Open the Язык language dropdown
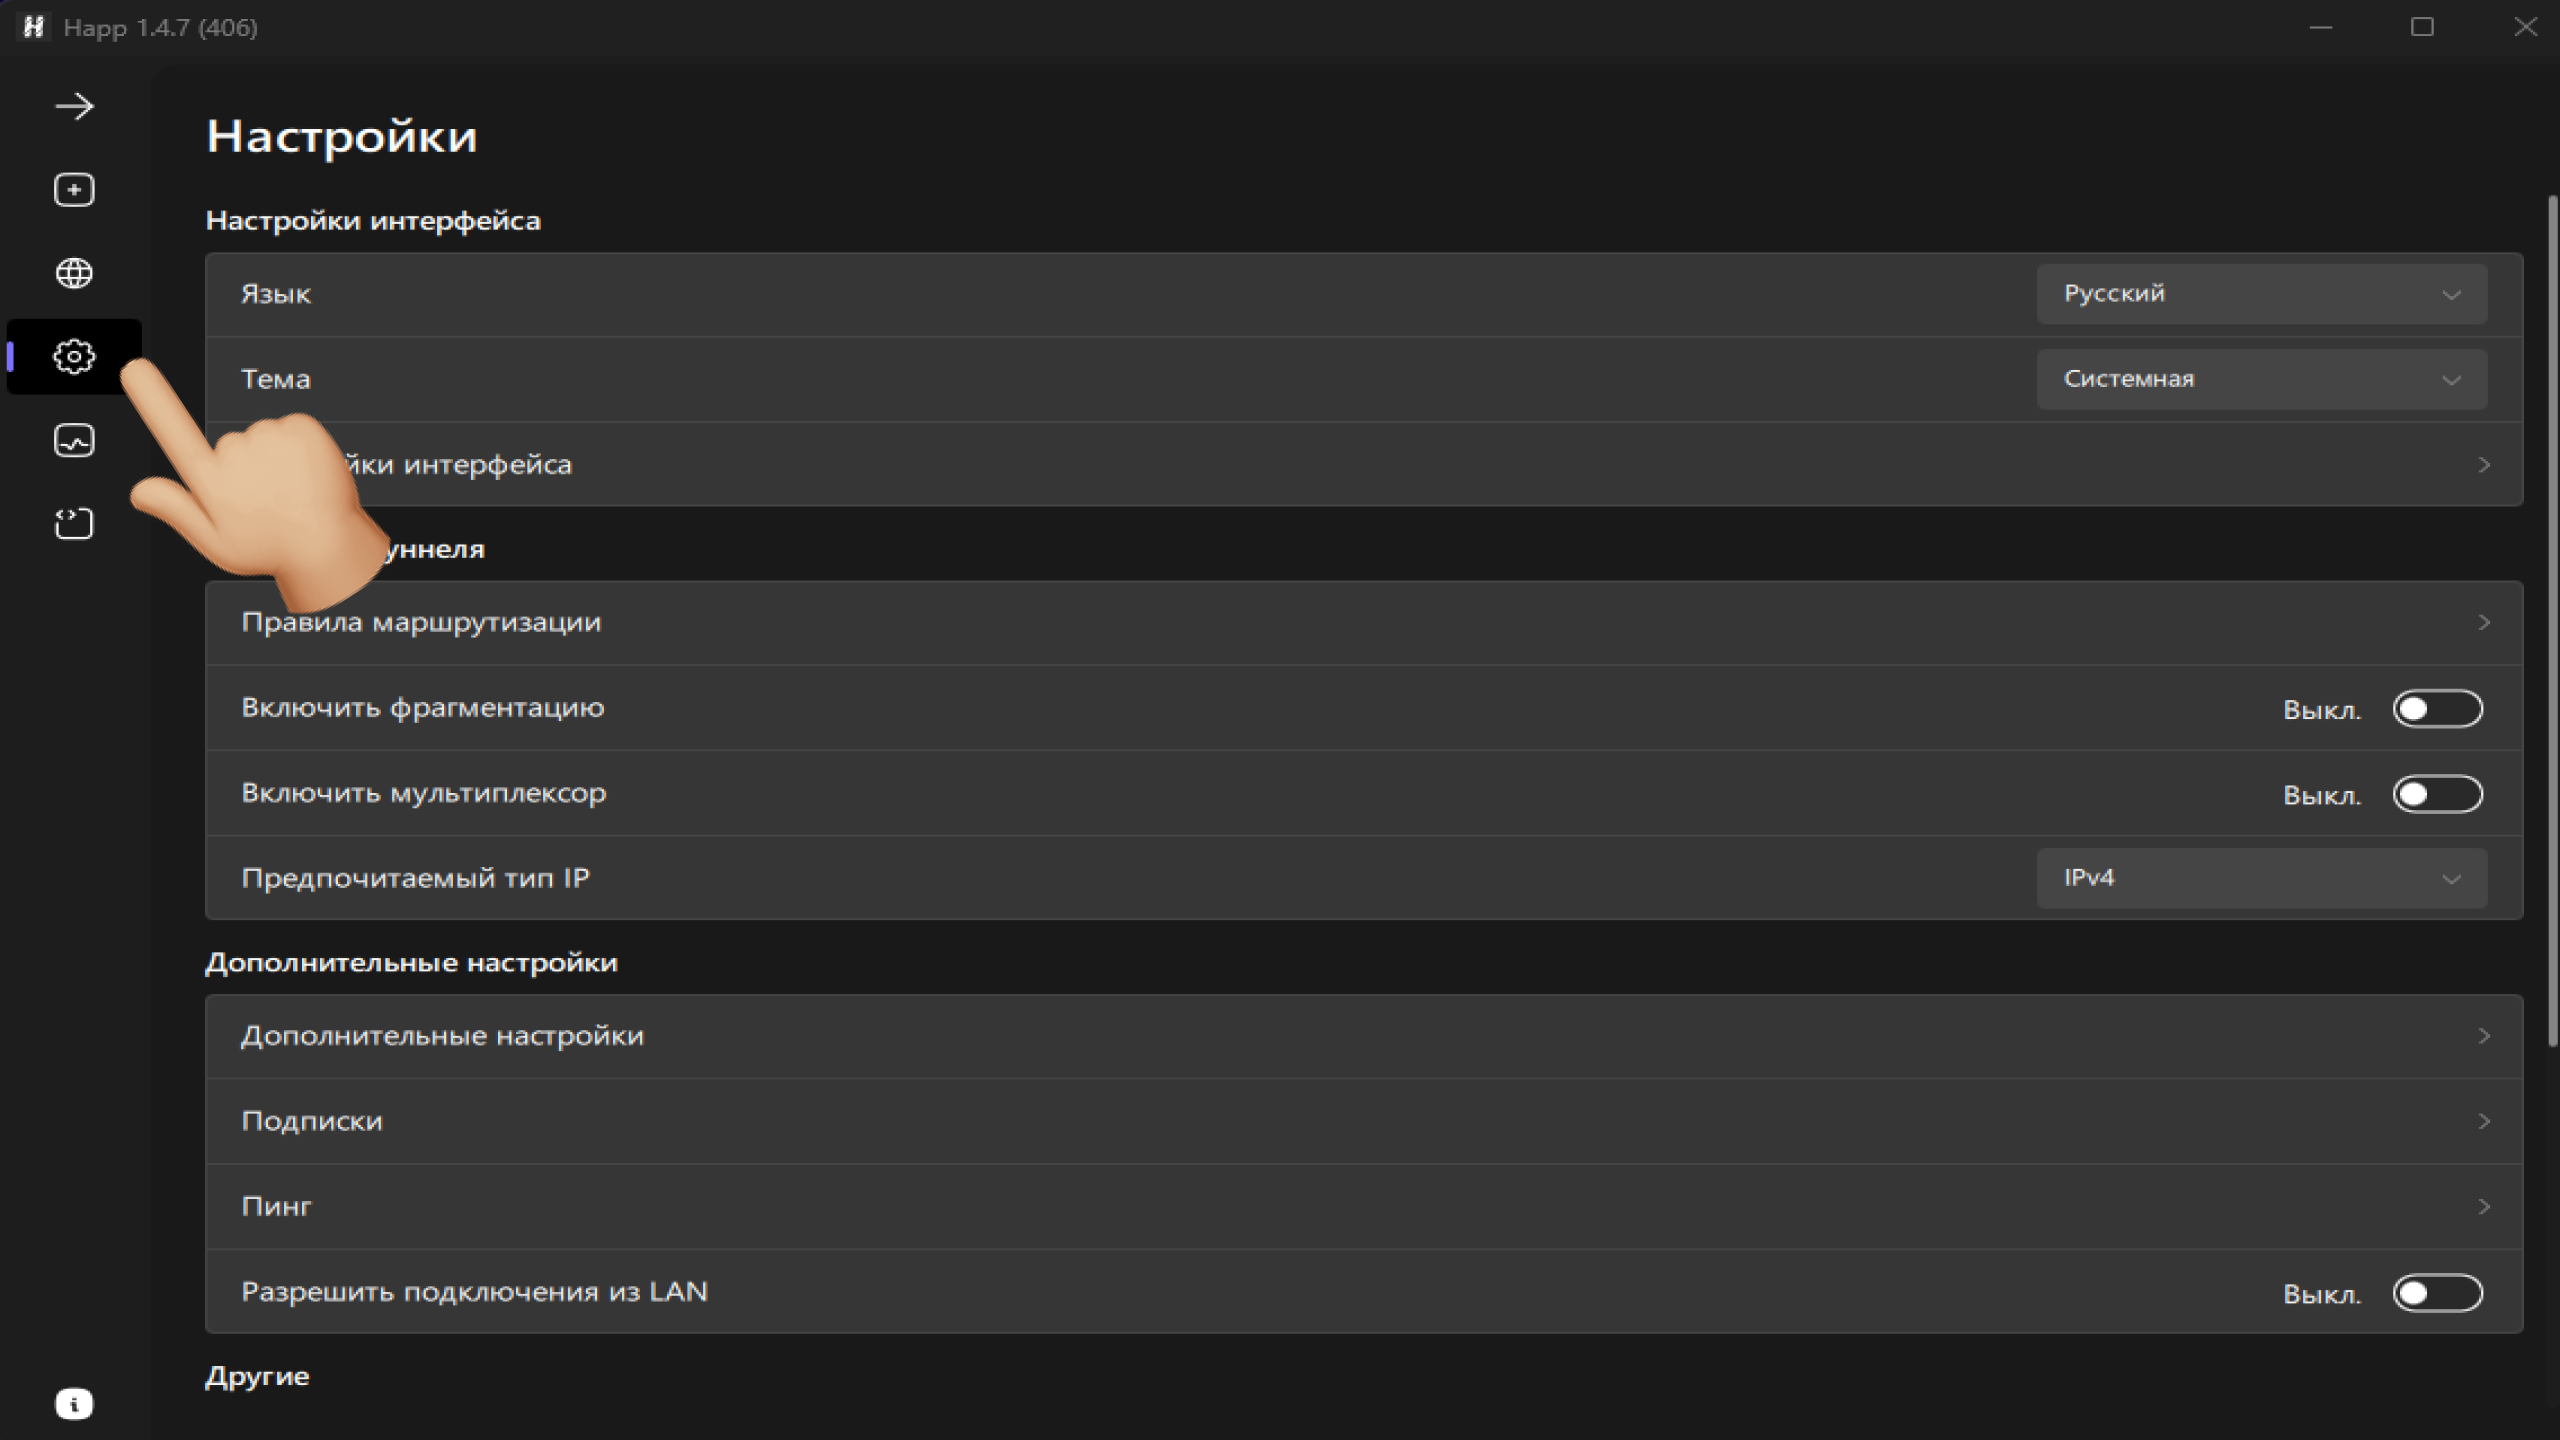The image size is (2560, 1440). click(2261, 294)
